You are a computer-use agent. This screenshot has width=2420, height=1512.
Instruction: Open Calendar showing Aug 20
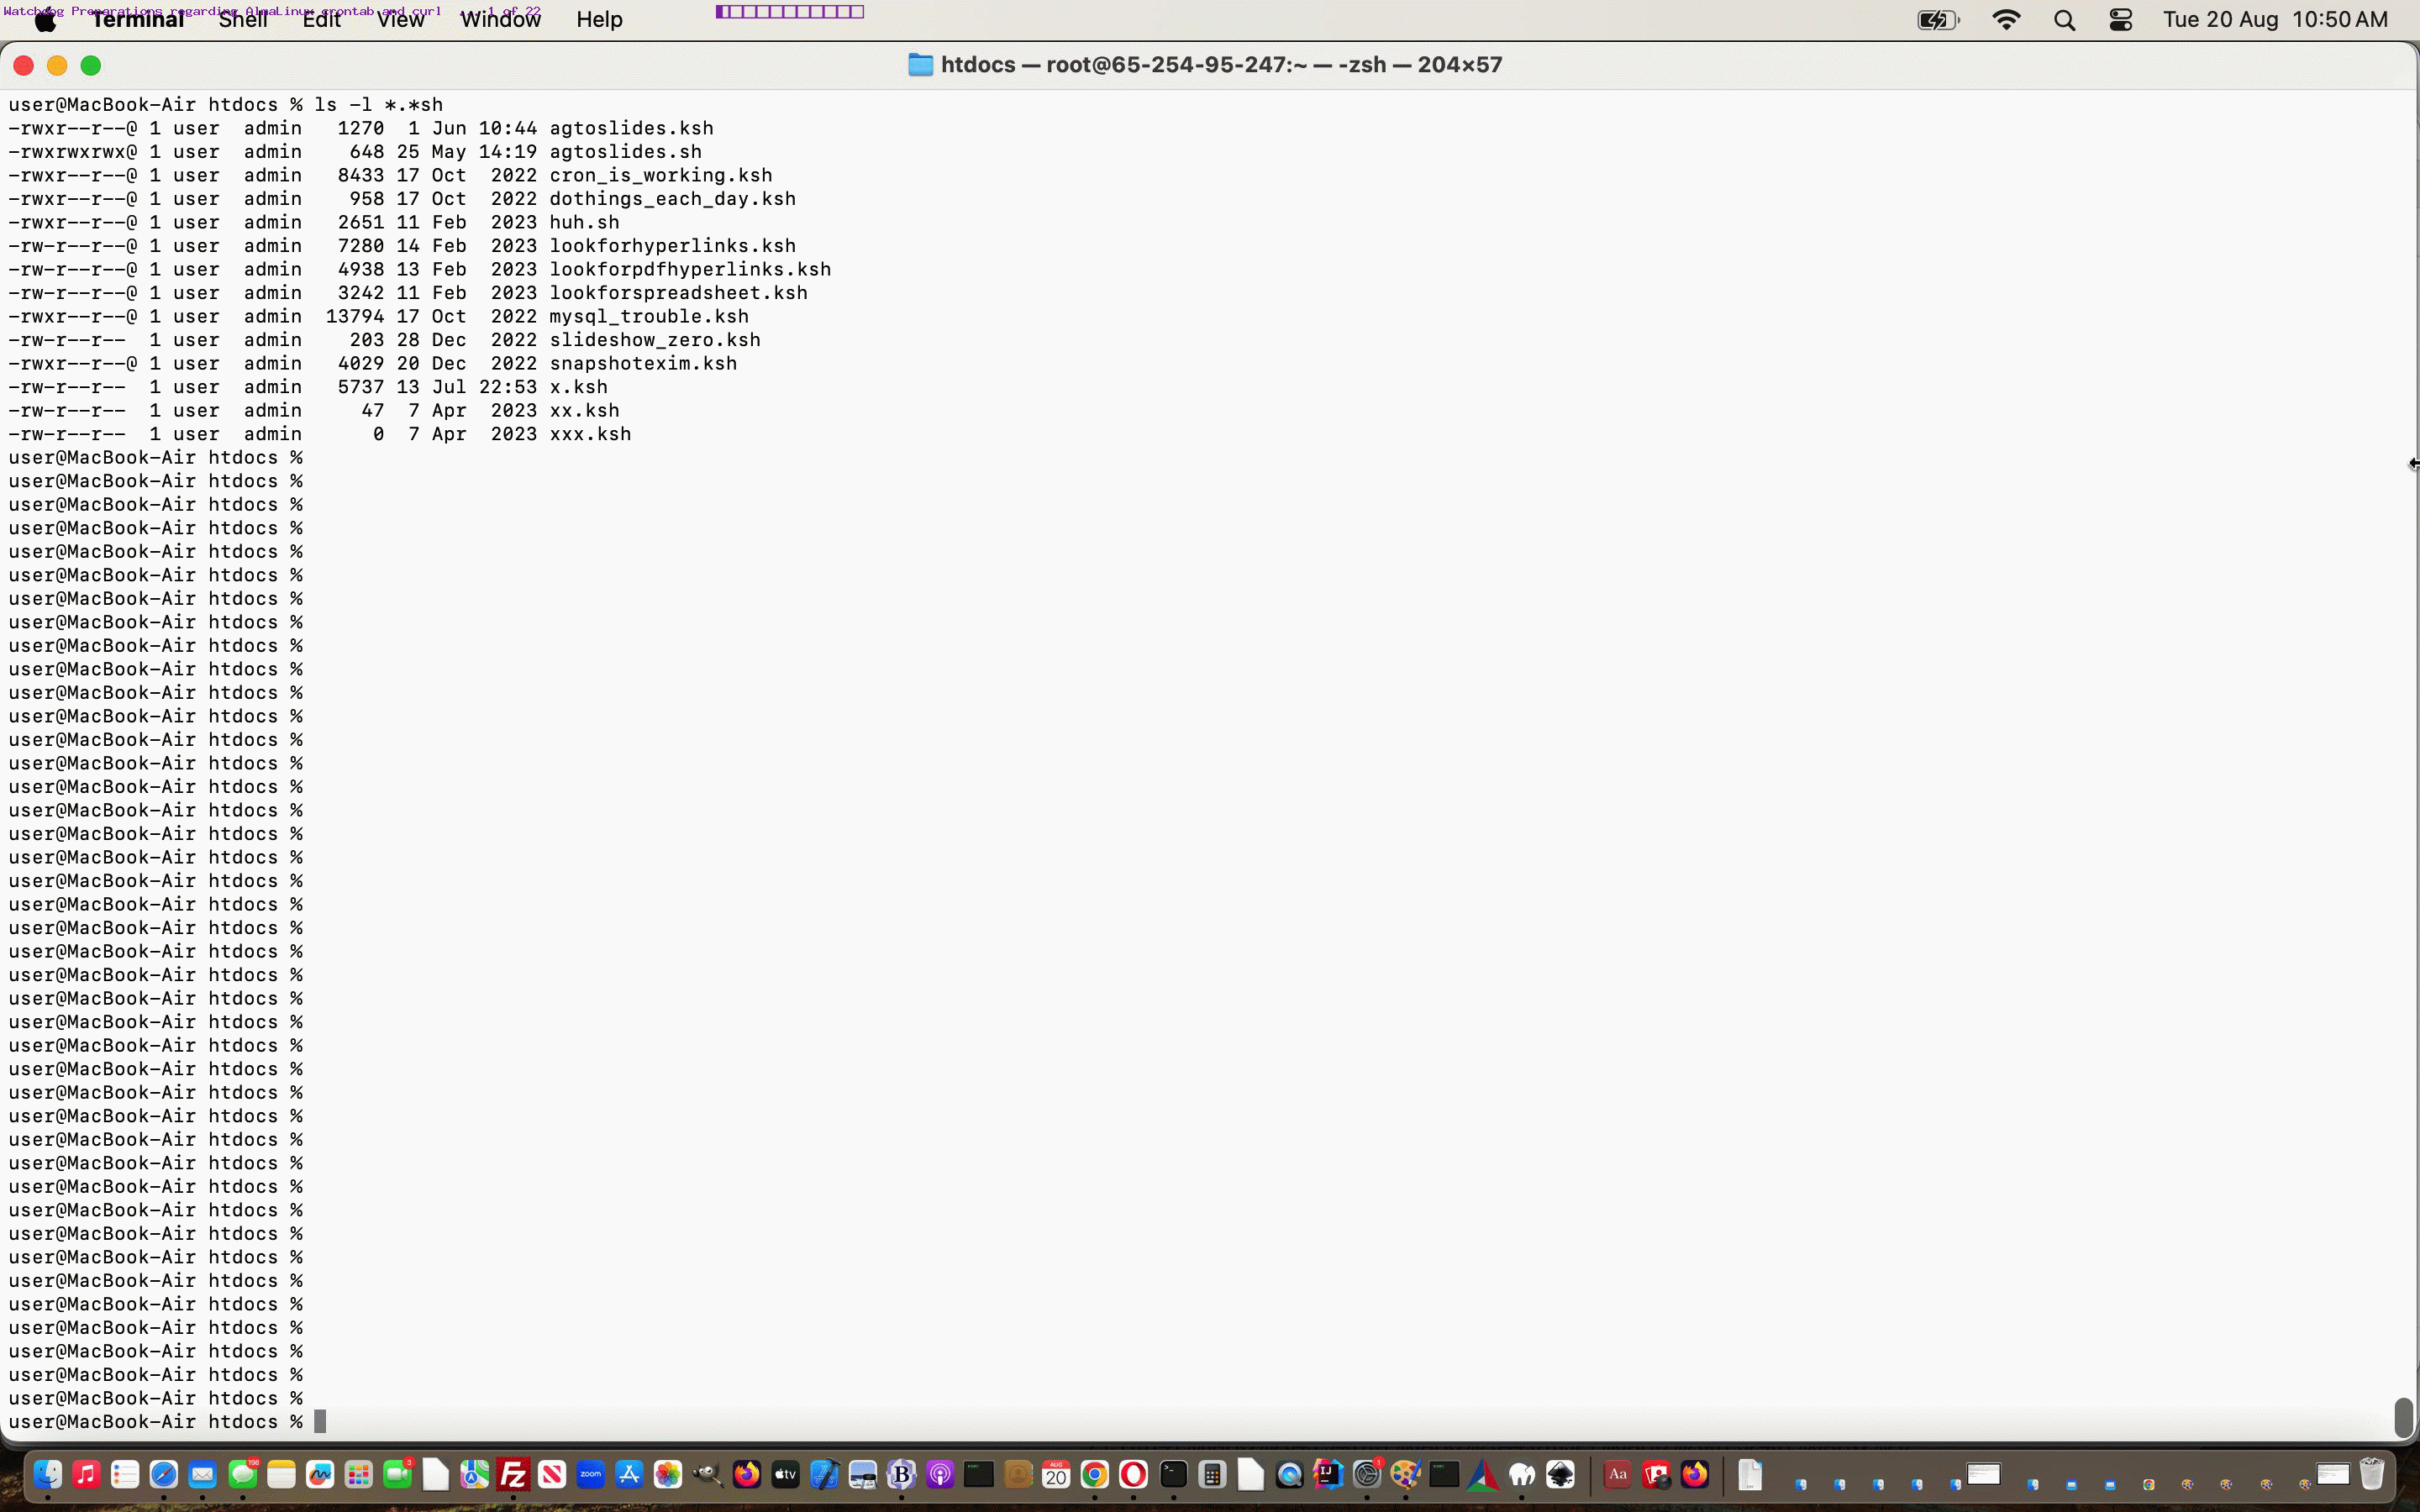[1056, 1474]
